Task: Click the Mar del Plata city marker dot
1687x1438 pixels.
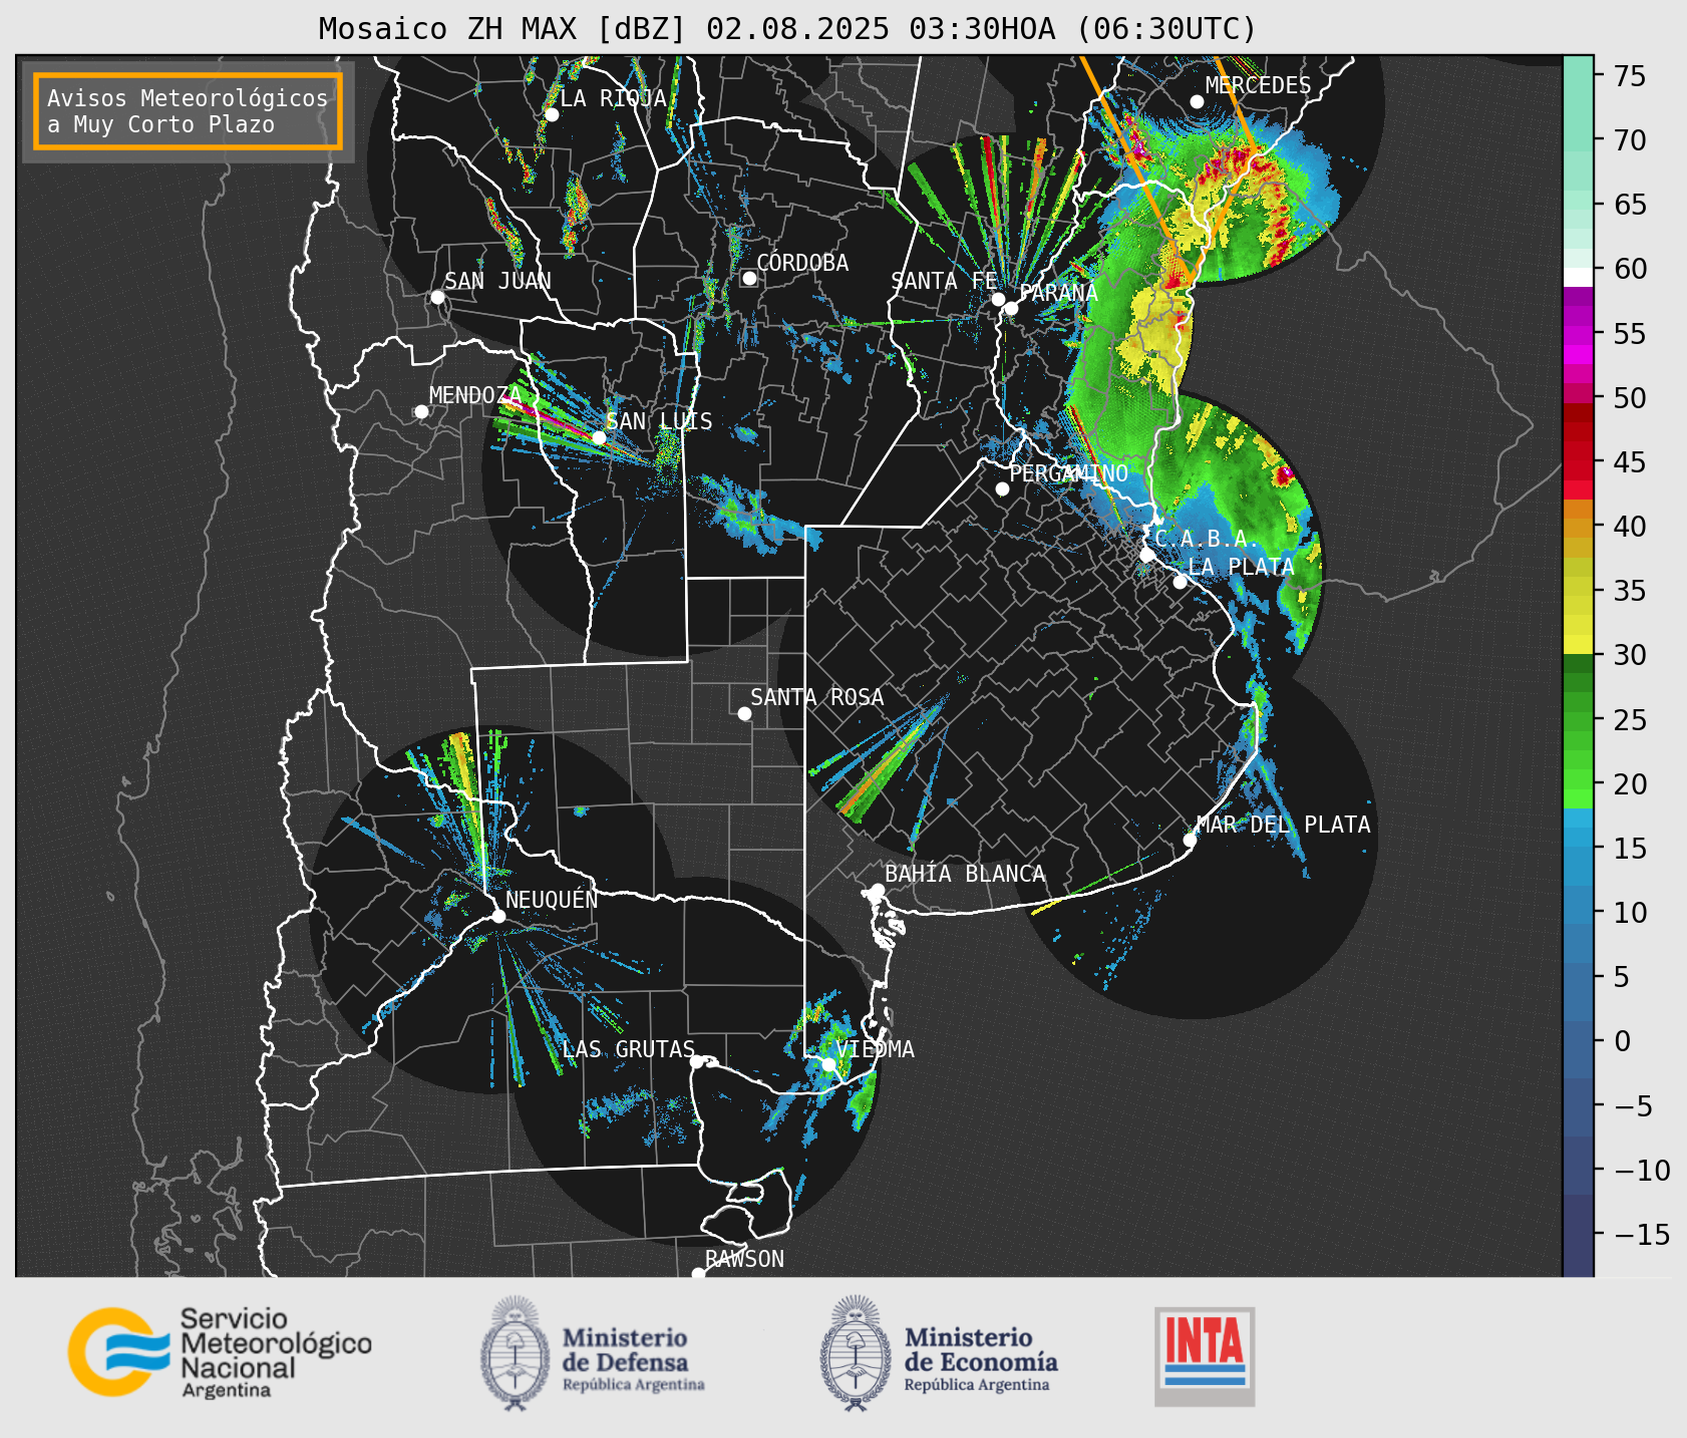Action: click(x=1190, y=840)
